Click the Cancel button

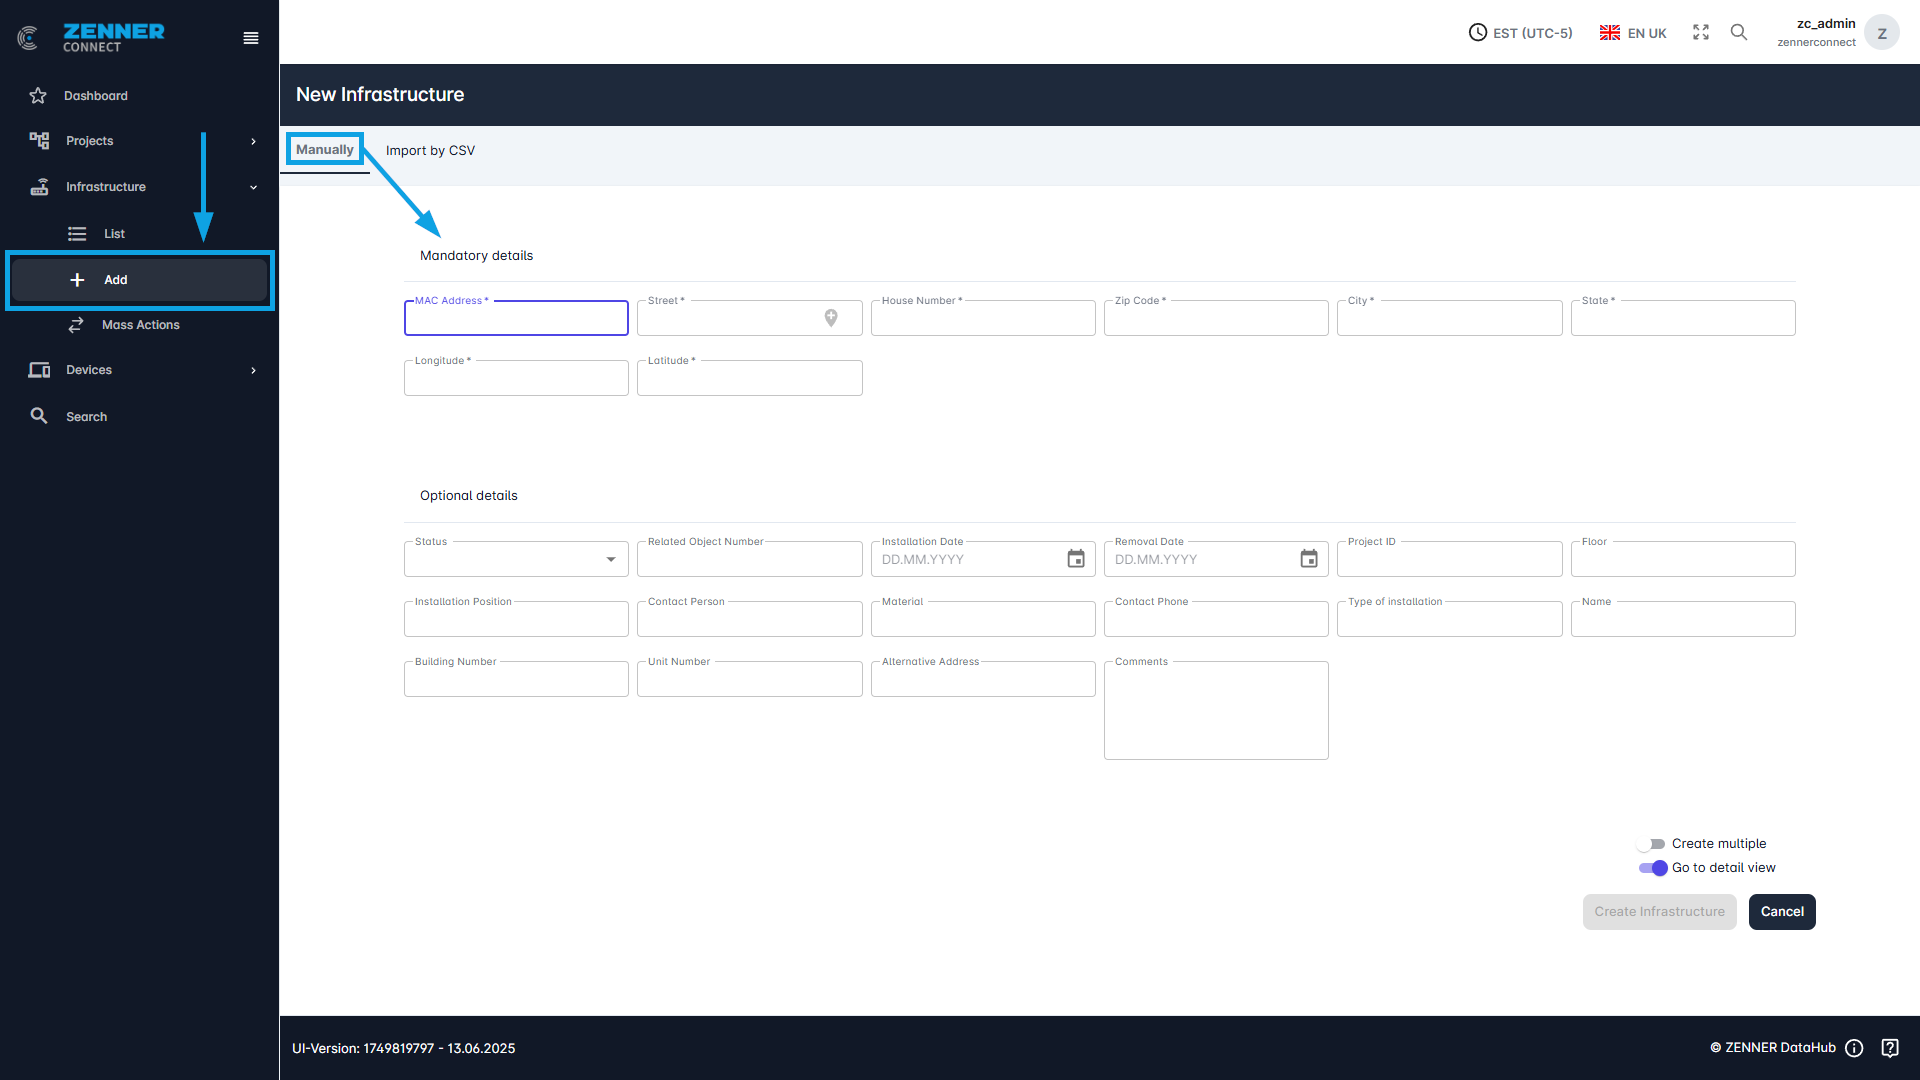(1782, 911)
